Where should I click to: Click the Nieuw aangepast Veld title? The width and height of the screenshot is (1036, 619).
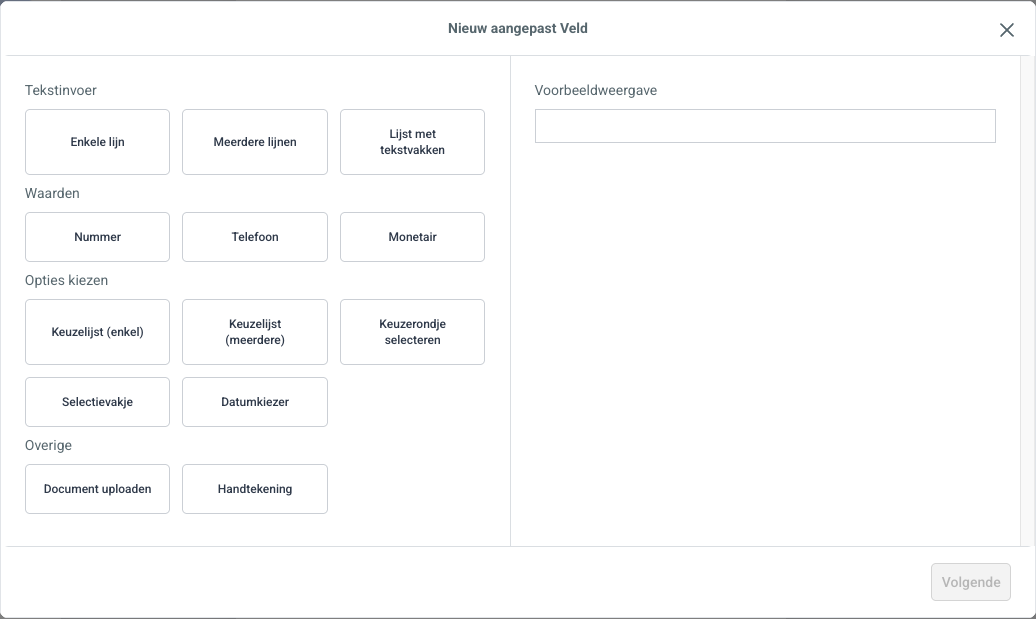click(x=517, y=28)
